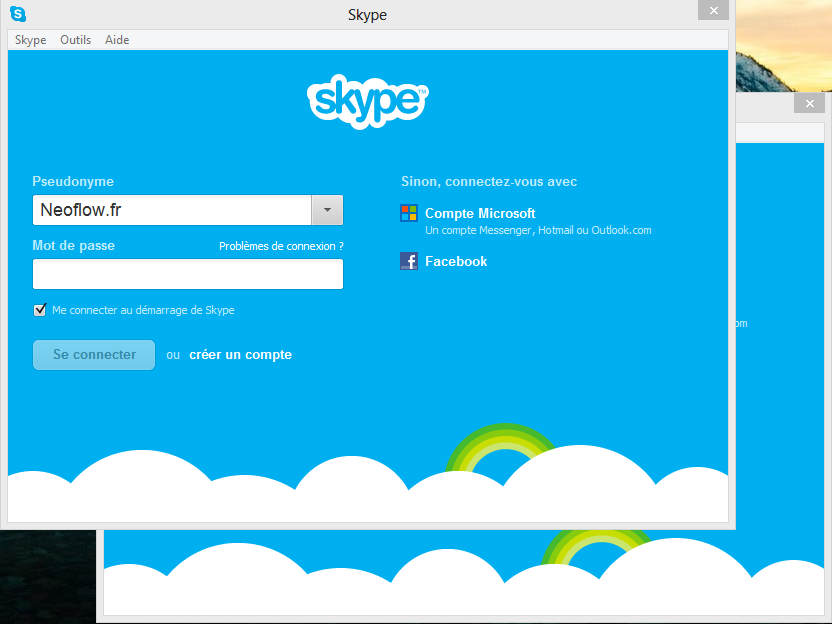The height and width of the screenshot is (624, 832).
Task: Click the large Skype cloud logo
Action: click(368, 100)
